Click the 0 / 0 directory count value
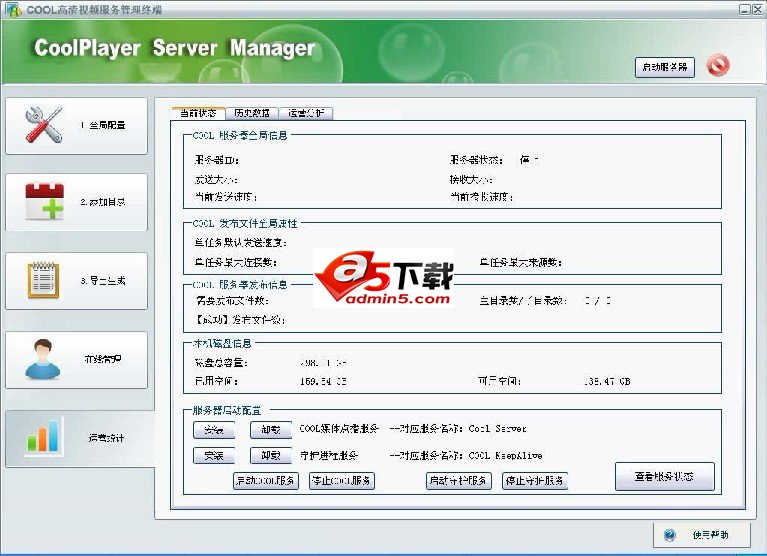Viewport: 767px width, 556px height. point(598,300)
